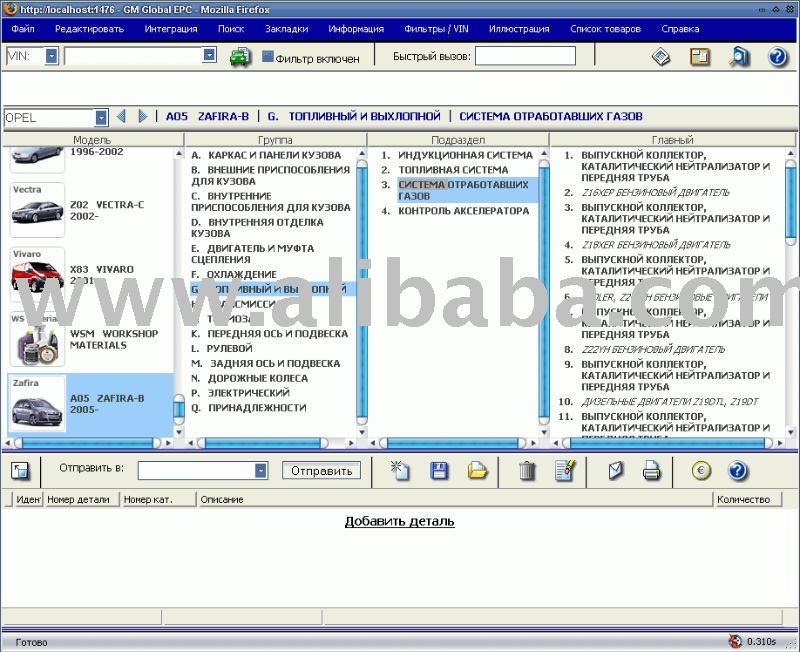
Task: Open the Интеграция menu
Action: click(x=171, y=29)
